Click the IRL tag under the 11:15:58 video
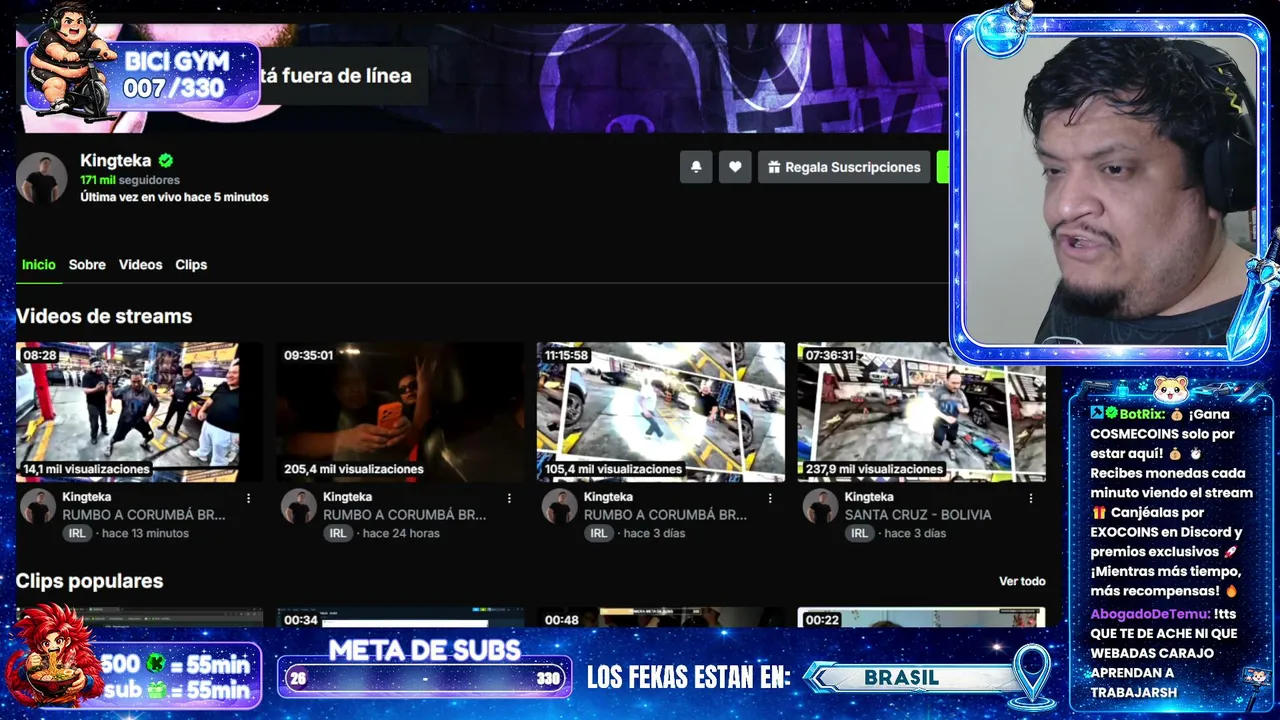 click(x=599, y=533)
